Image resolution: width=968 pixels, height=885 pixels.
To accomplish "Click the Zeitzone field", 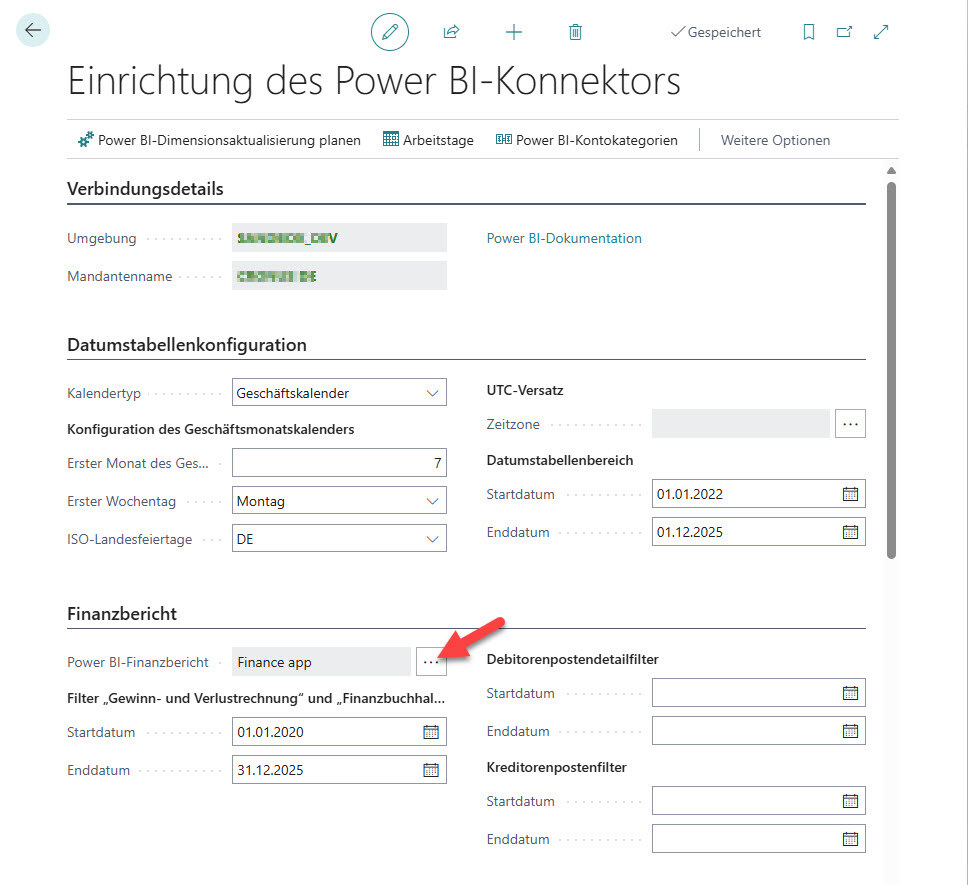I will click(x=741, y=424).
